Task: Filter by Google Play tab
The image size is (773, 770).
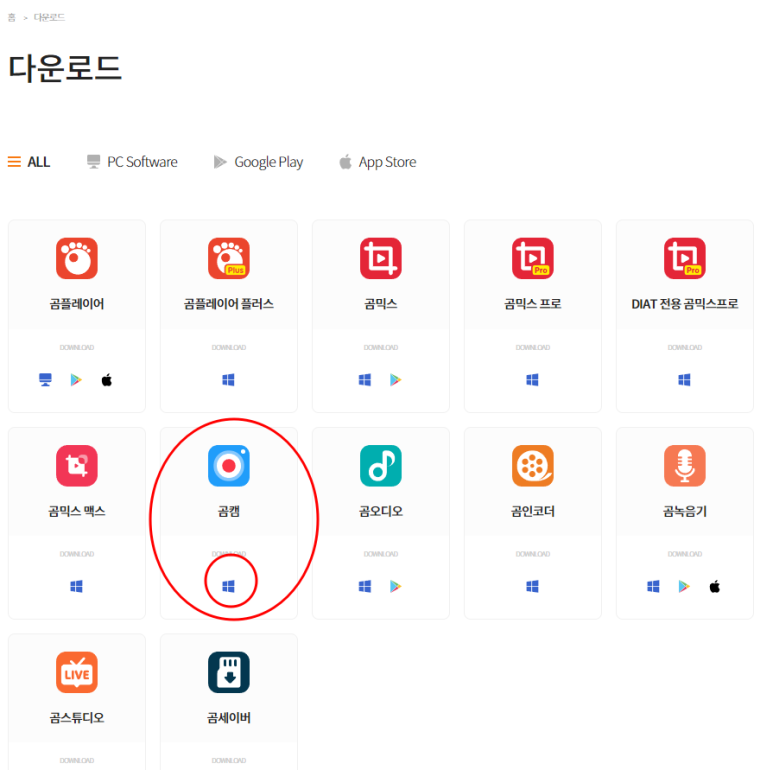Action: [x=258, y=162]
